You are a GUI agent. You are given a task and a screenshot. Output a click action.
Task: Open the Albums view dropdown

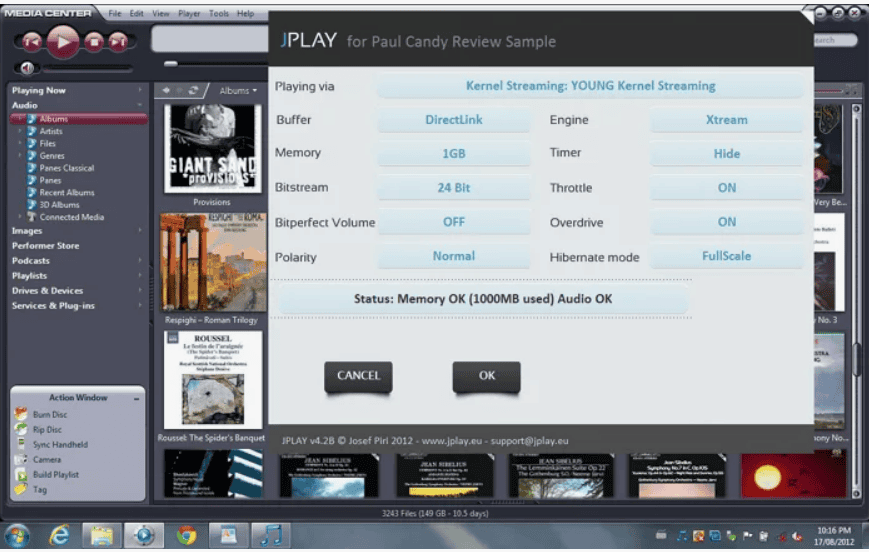tap(238, 90)
